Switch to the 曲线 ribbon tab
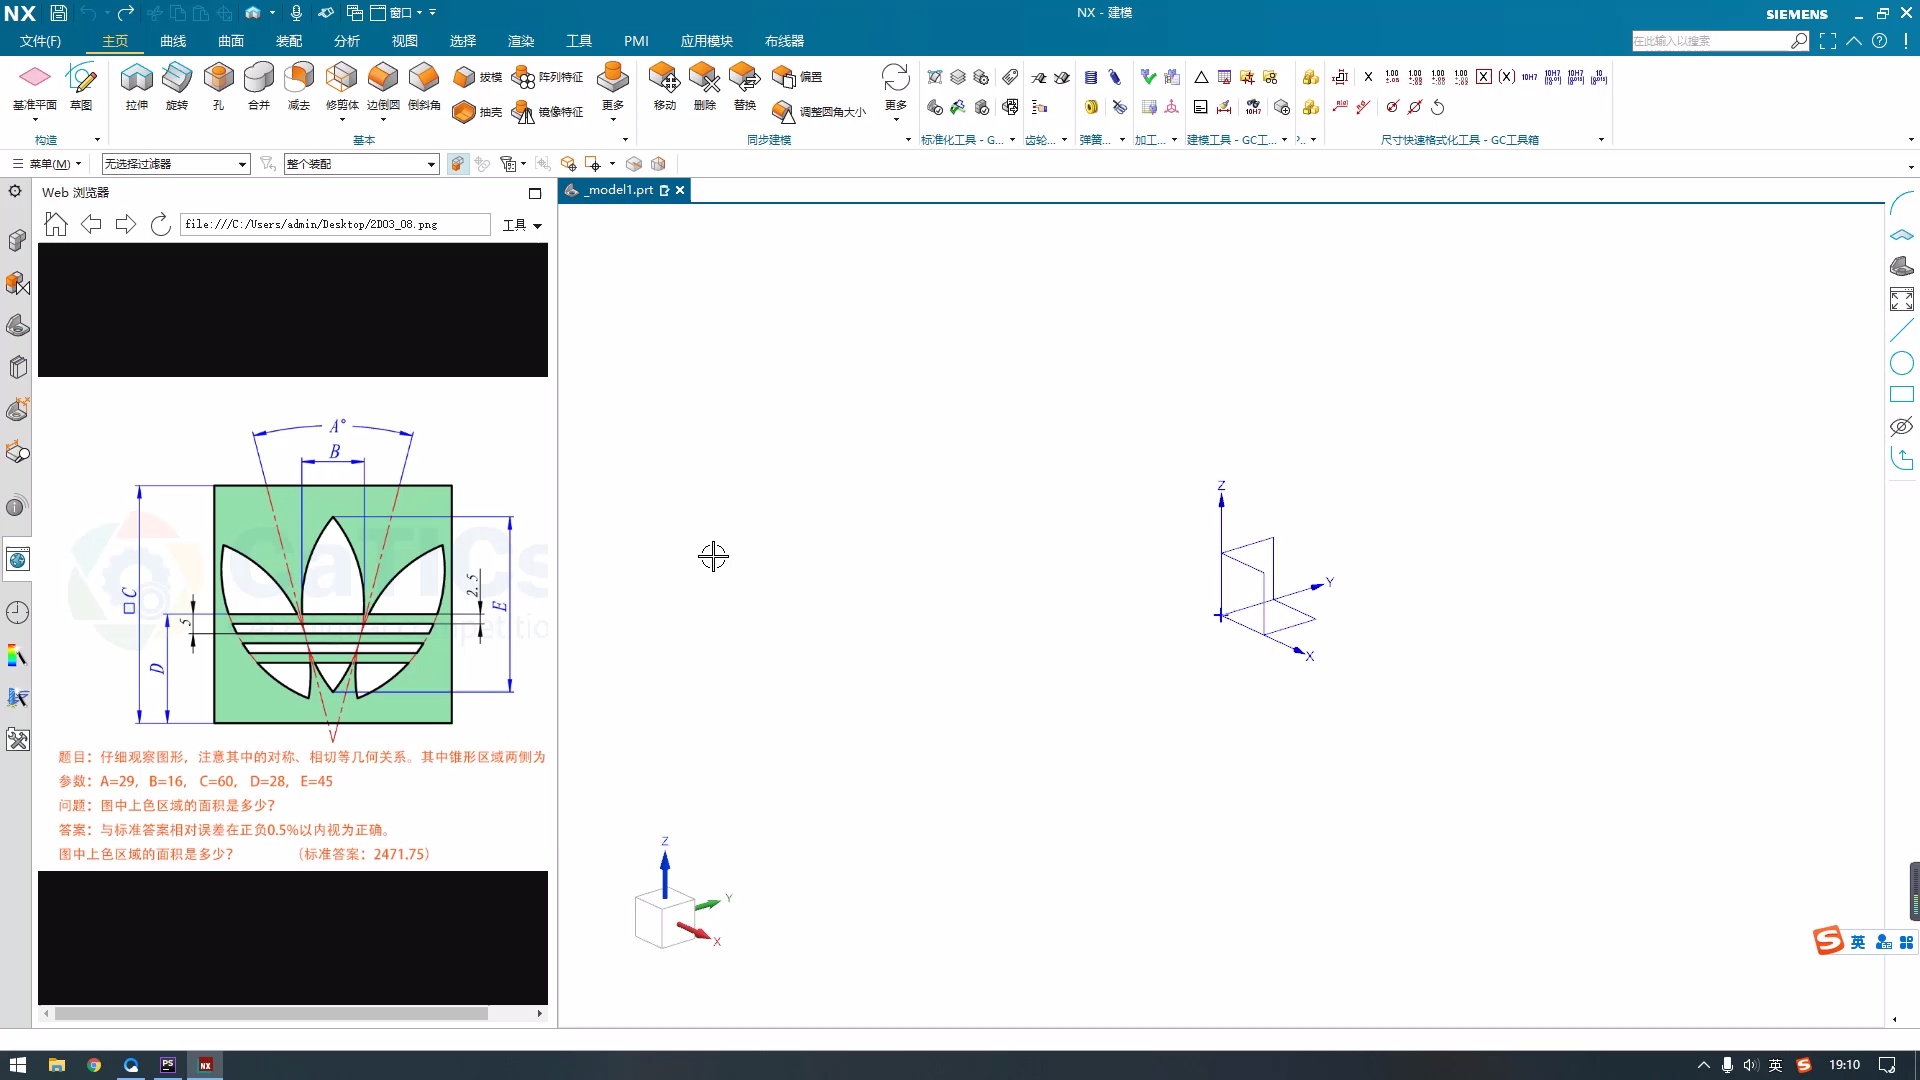The width and height of the screenshot is (1920, 1080). coord(173,41)
